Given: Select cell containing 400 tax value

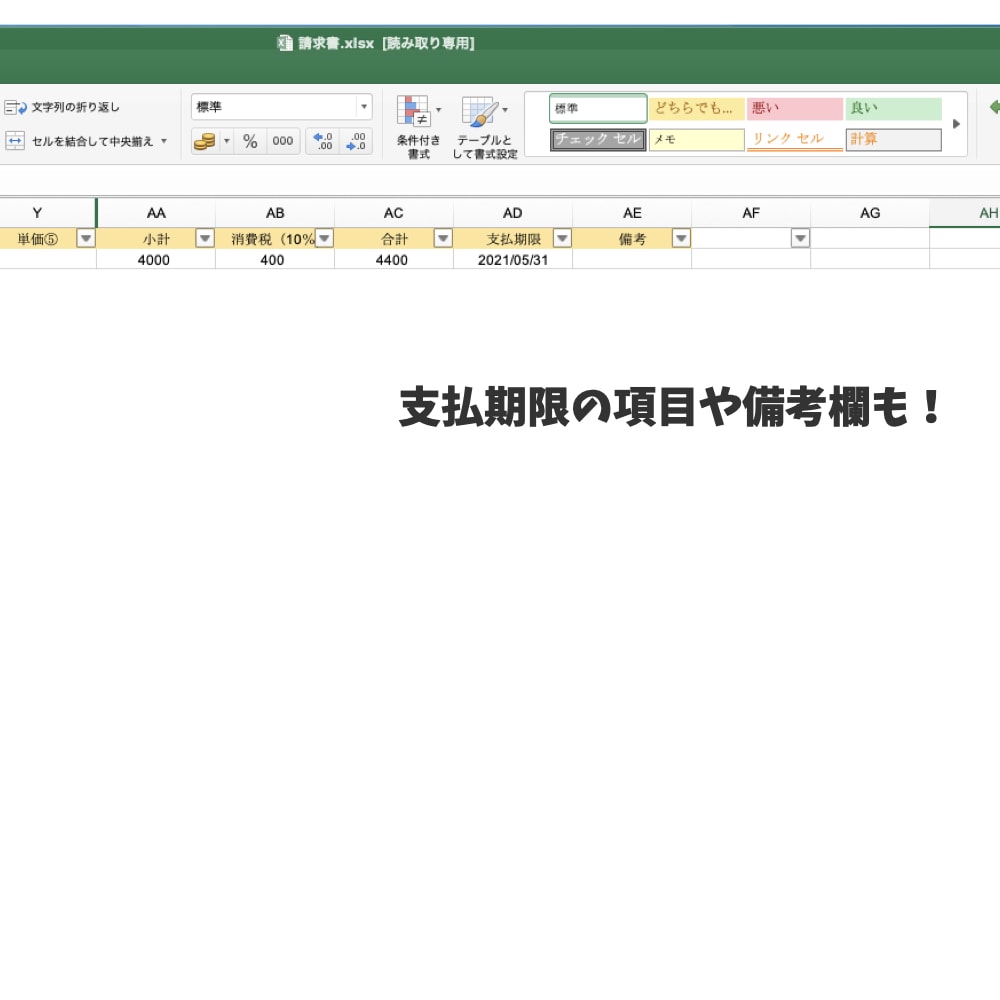Looking at the screenshot, I should pos(275,260).
